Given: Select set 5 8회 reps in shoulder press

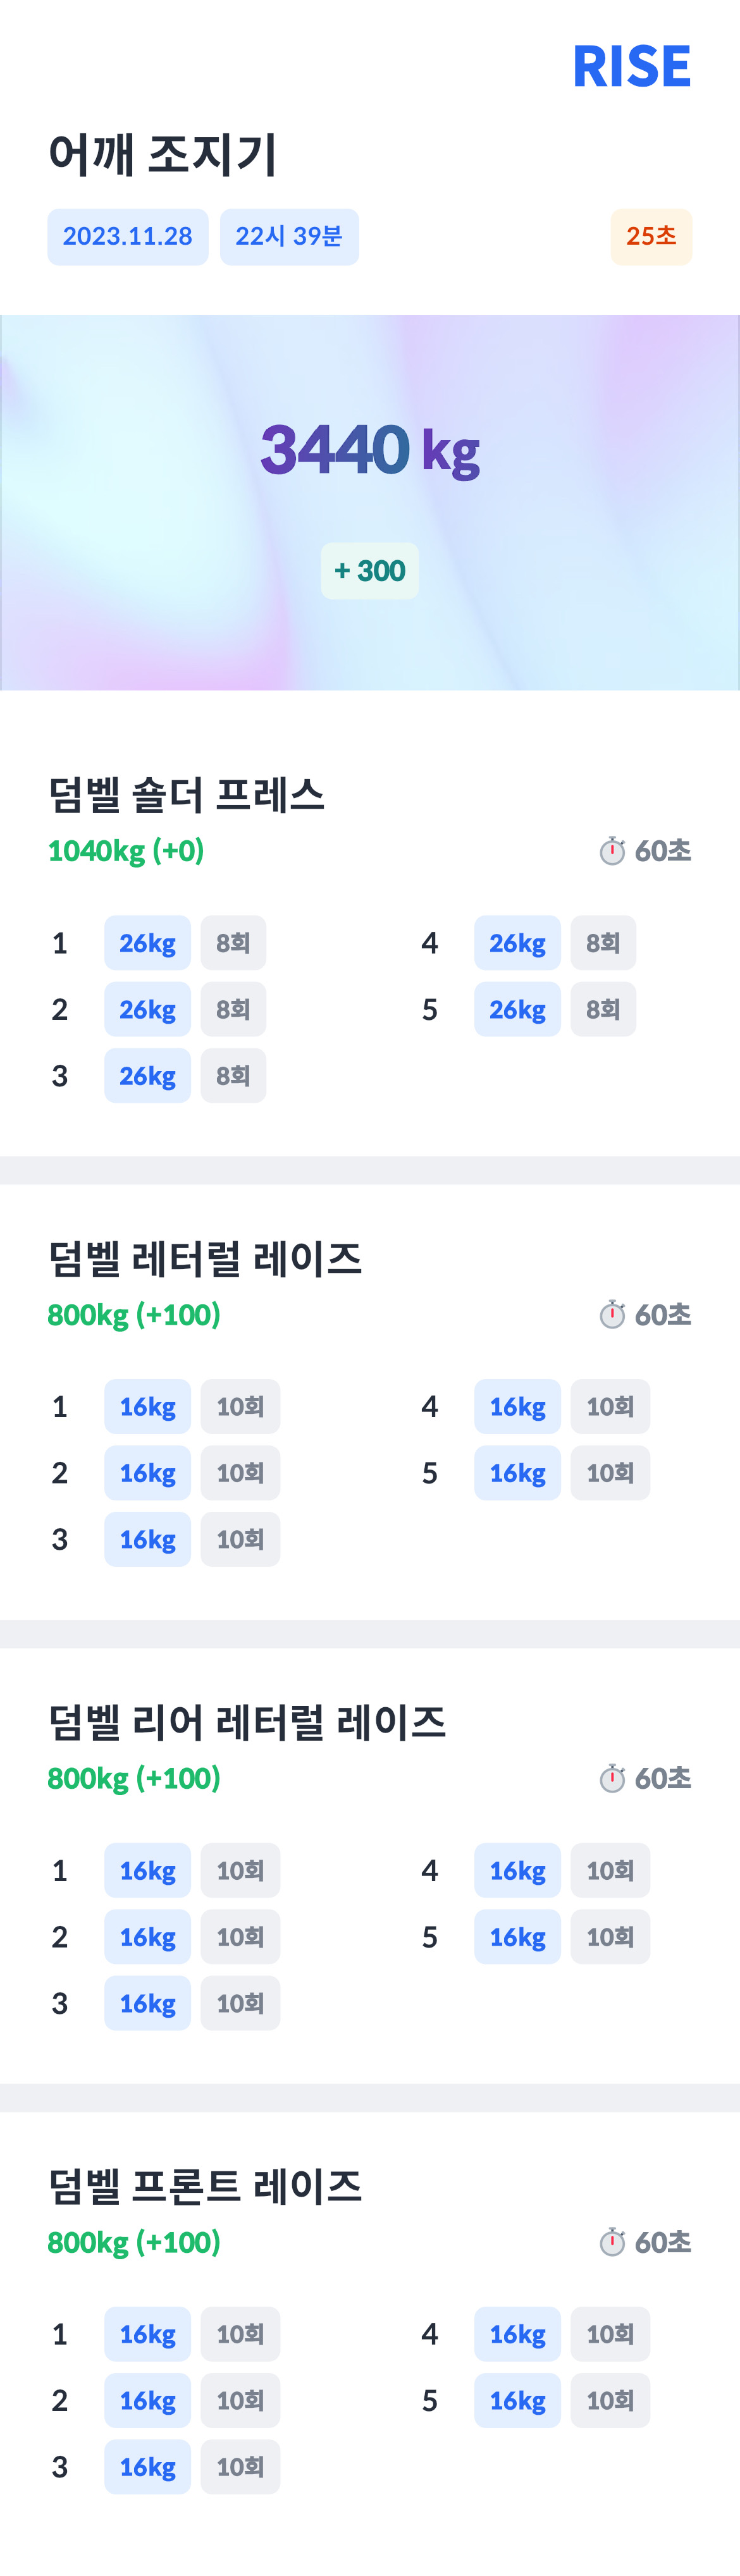Looking at the screenshot, I should (x=603, y=1009).
